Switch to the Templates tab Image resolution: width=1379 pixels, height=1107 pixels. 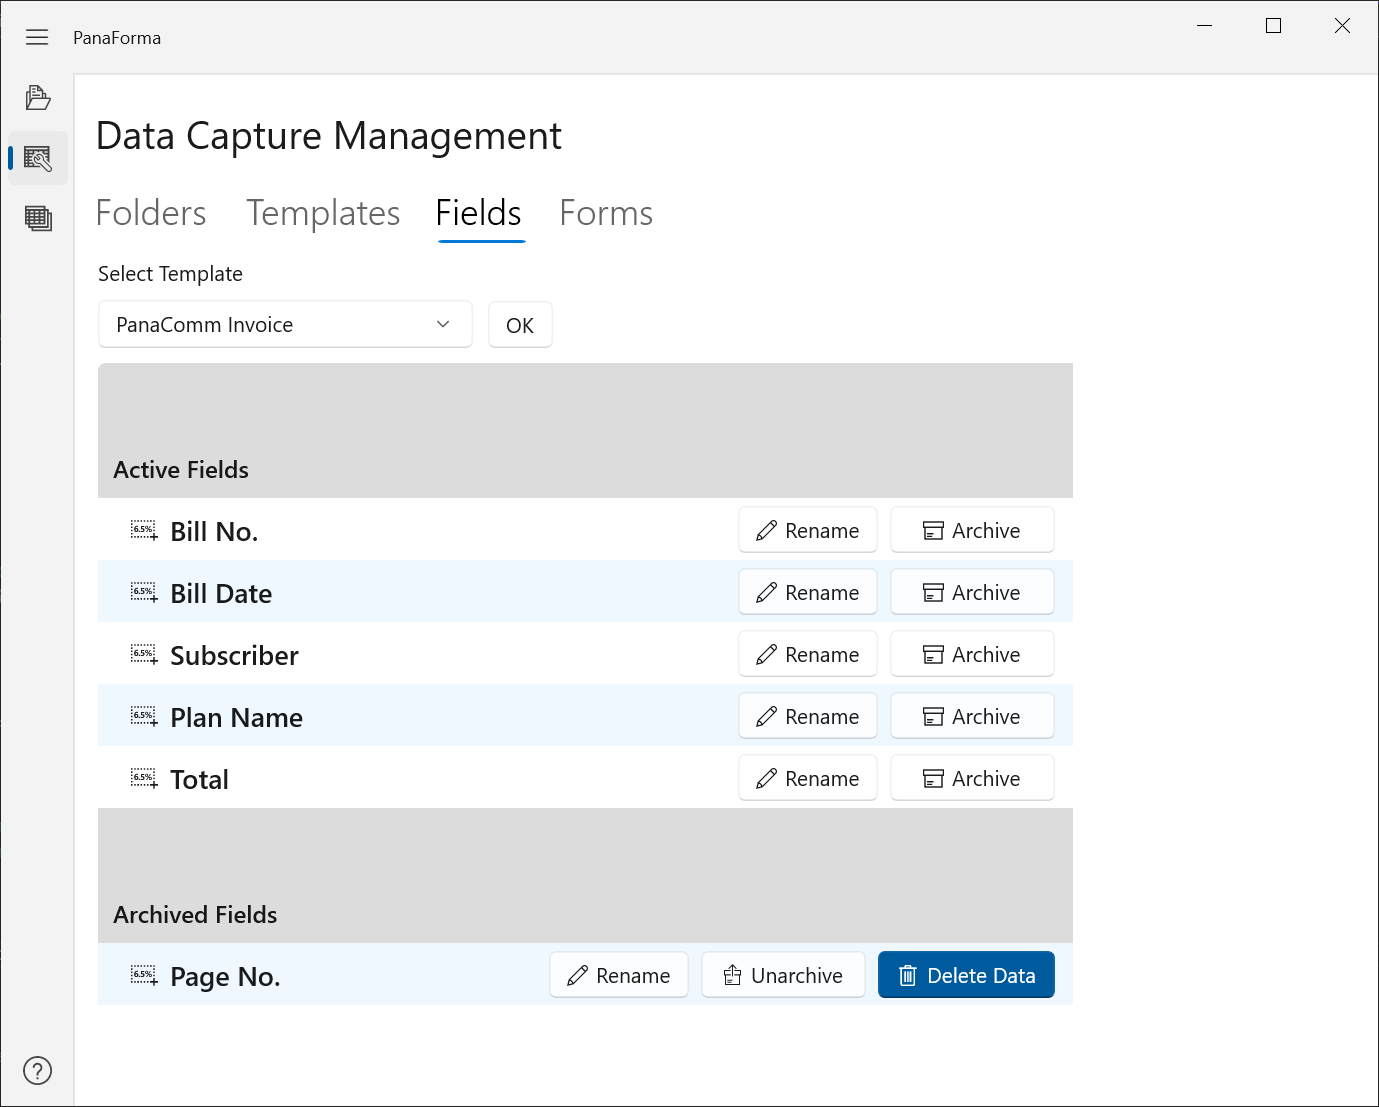tap(323, 214)
